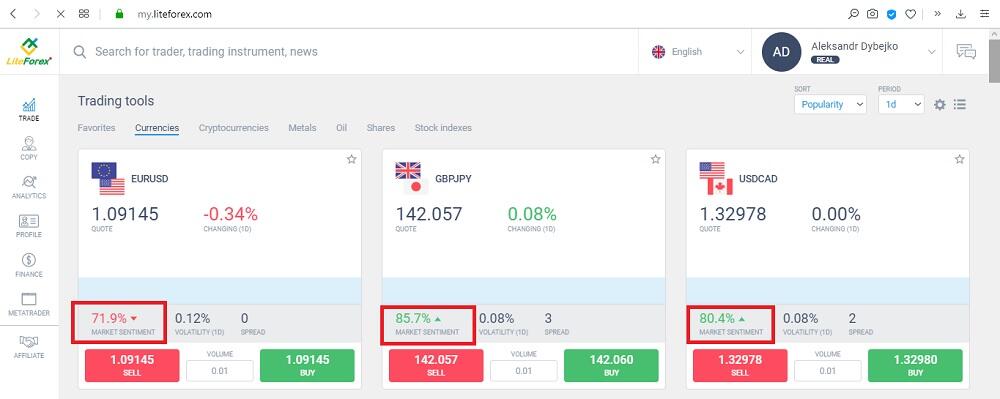Open the browser camera snapshot icon
This screenshot has width=1000, height=399.
coord(872,13)
